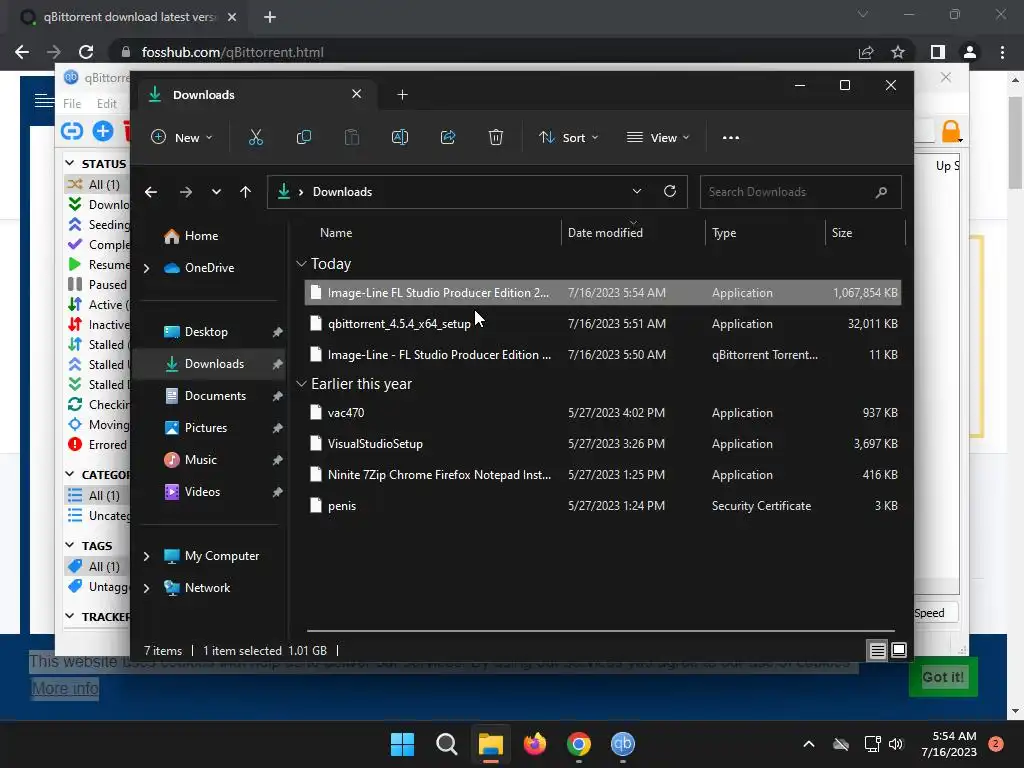Add a new Explorer tab with plus
Screen dimensions: 1024x768
(402, 95)
